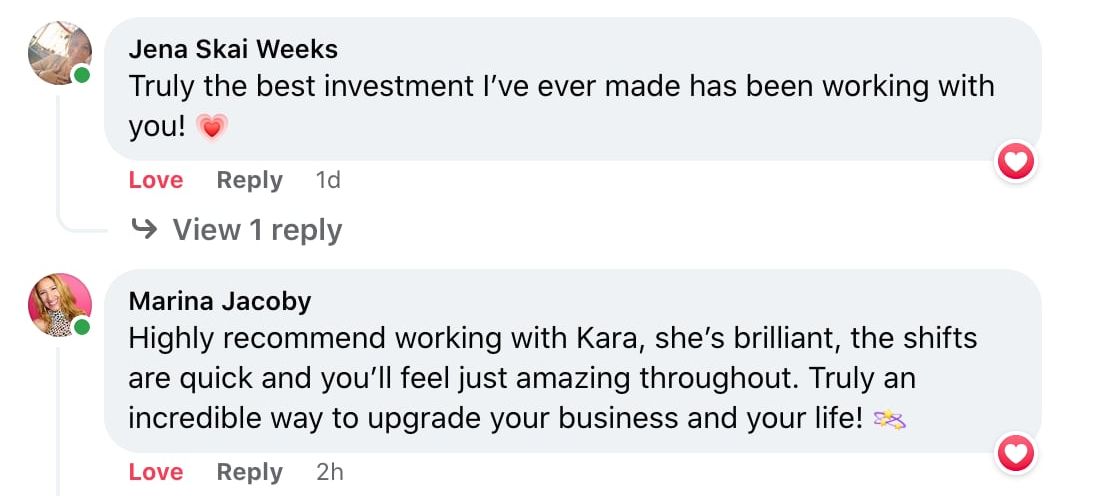Open Marina Jacoby's profile picture
Screen dimensions: 1109x496
coord(59,305)
